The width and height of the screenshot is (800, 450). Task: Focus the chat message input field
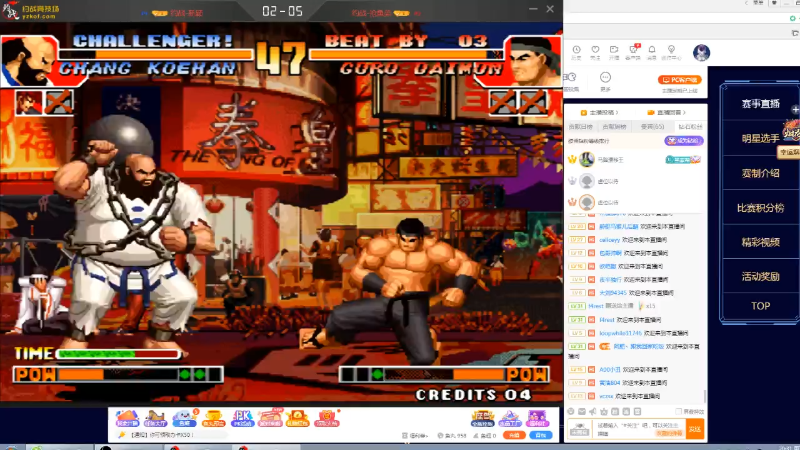640,429
